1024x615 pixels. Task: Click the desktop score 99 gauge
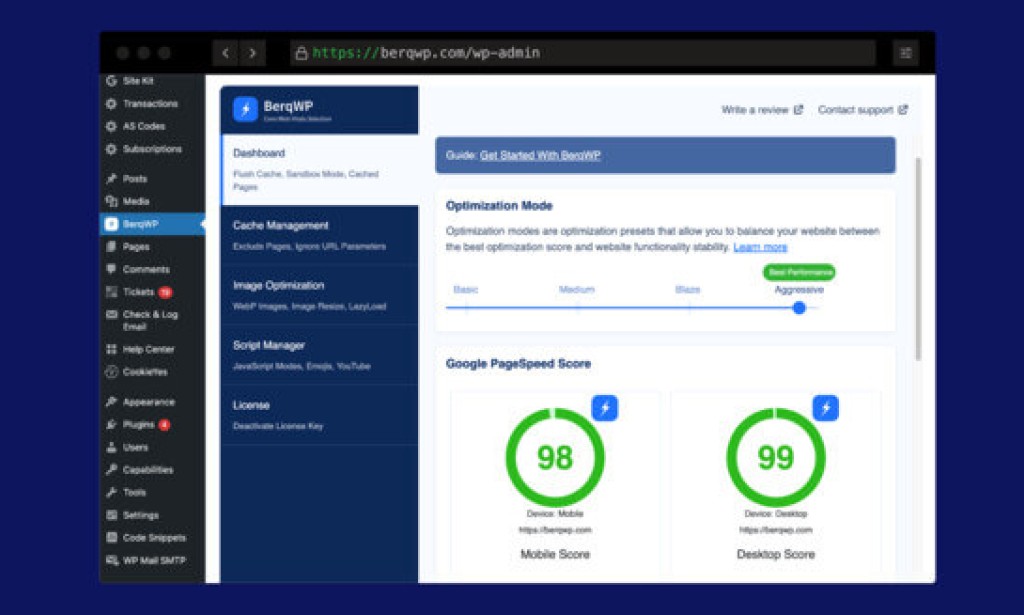pyautogui.click(x=776, y=457)
